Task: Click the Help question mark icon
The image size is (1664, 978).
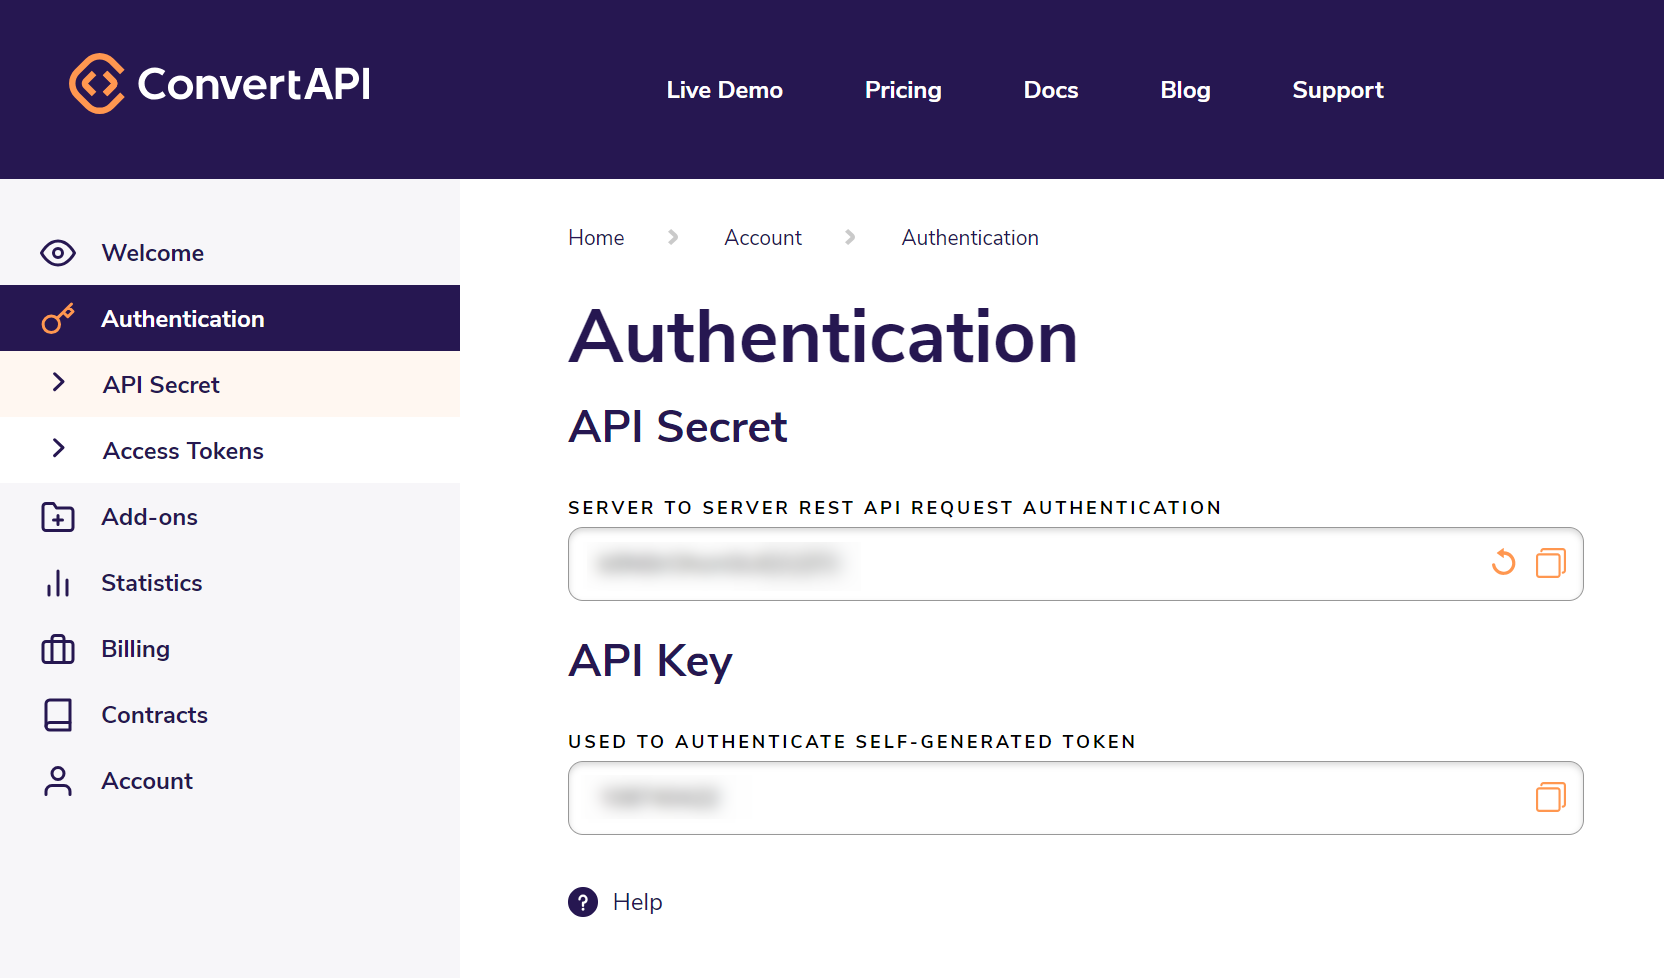Action: pos(583,902)
